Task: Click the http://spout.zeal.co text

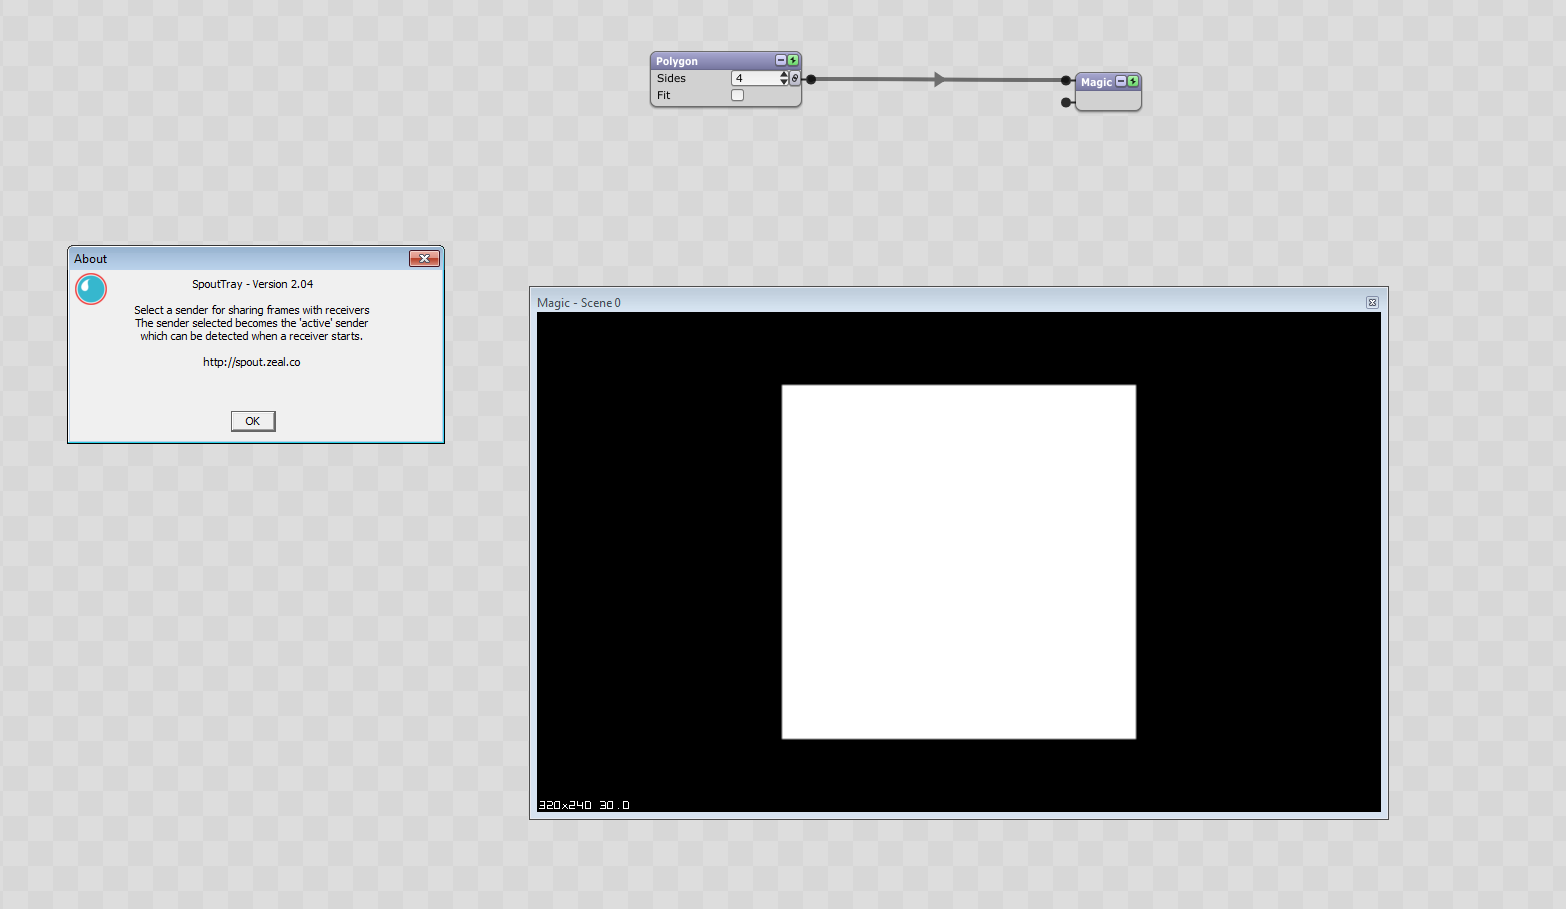Action: 252,362
